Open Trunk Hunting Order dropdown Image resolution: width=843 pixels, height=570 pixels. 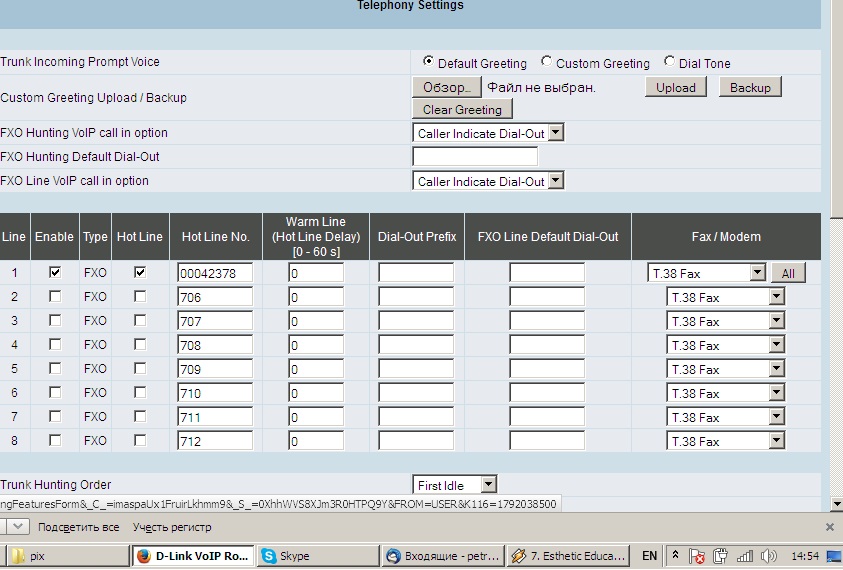pos(454,485)
